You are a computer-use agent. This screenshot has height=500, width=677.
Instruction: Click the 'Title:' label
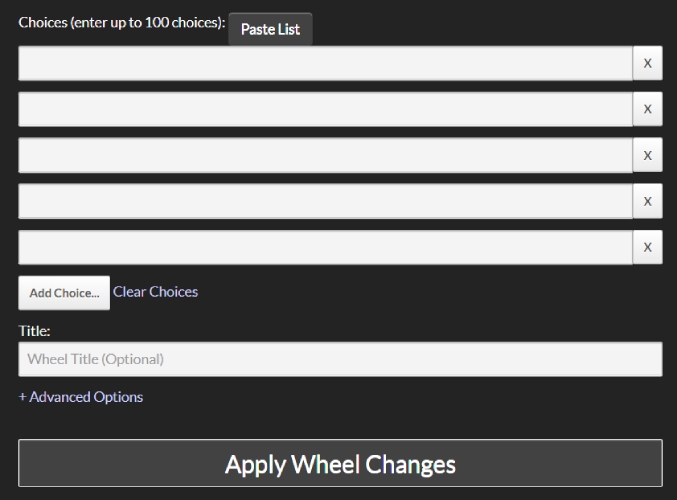[x=34, y=330]
